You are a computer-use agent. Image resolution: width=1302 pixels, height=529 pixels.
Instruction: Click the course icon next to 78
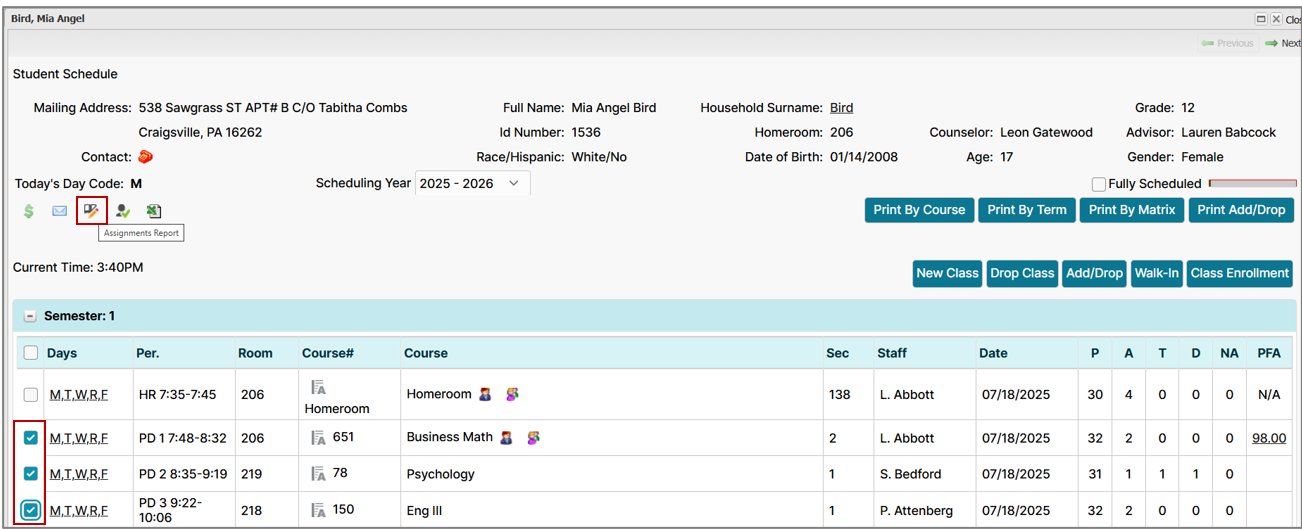(x=318, y=474)
